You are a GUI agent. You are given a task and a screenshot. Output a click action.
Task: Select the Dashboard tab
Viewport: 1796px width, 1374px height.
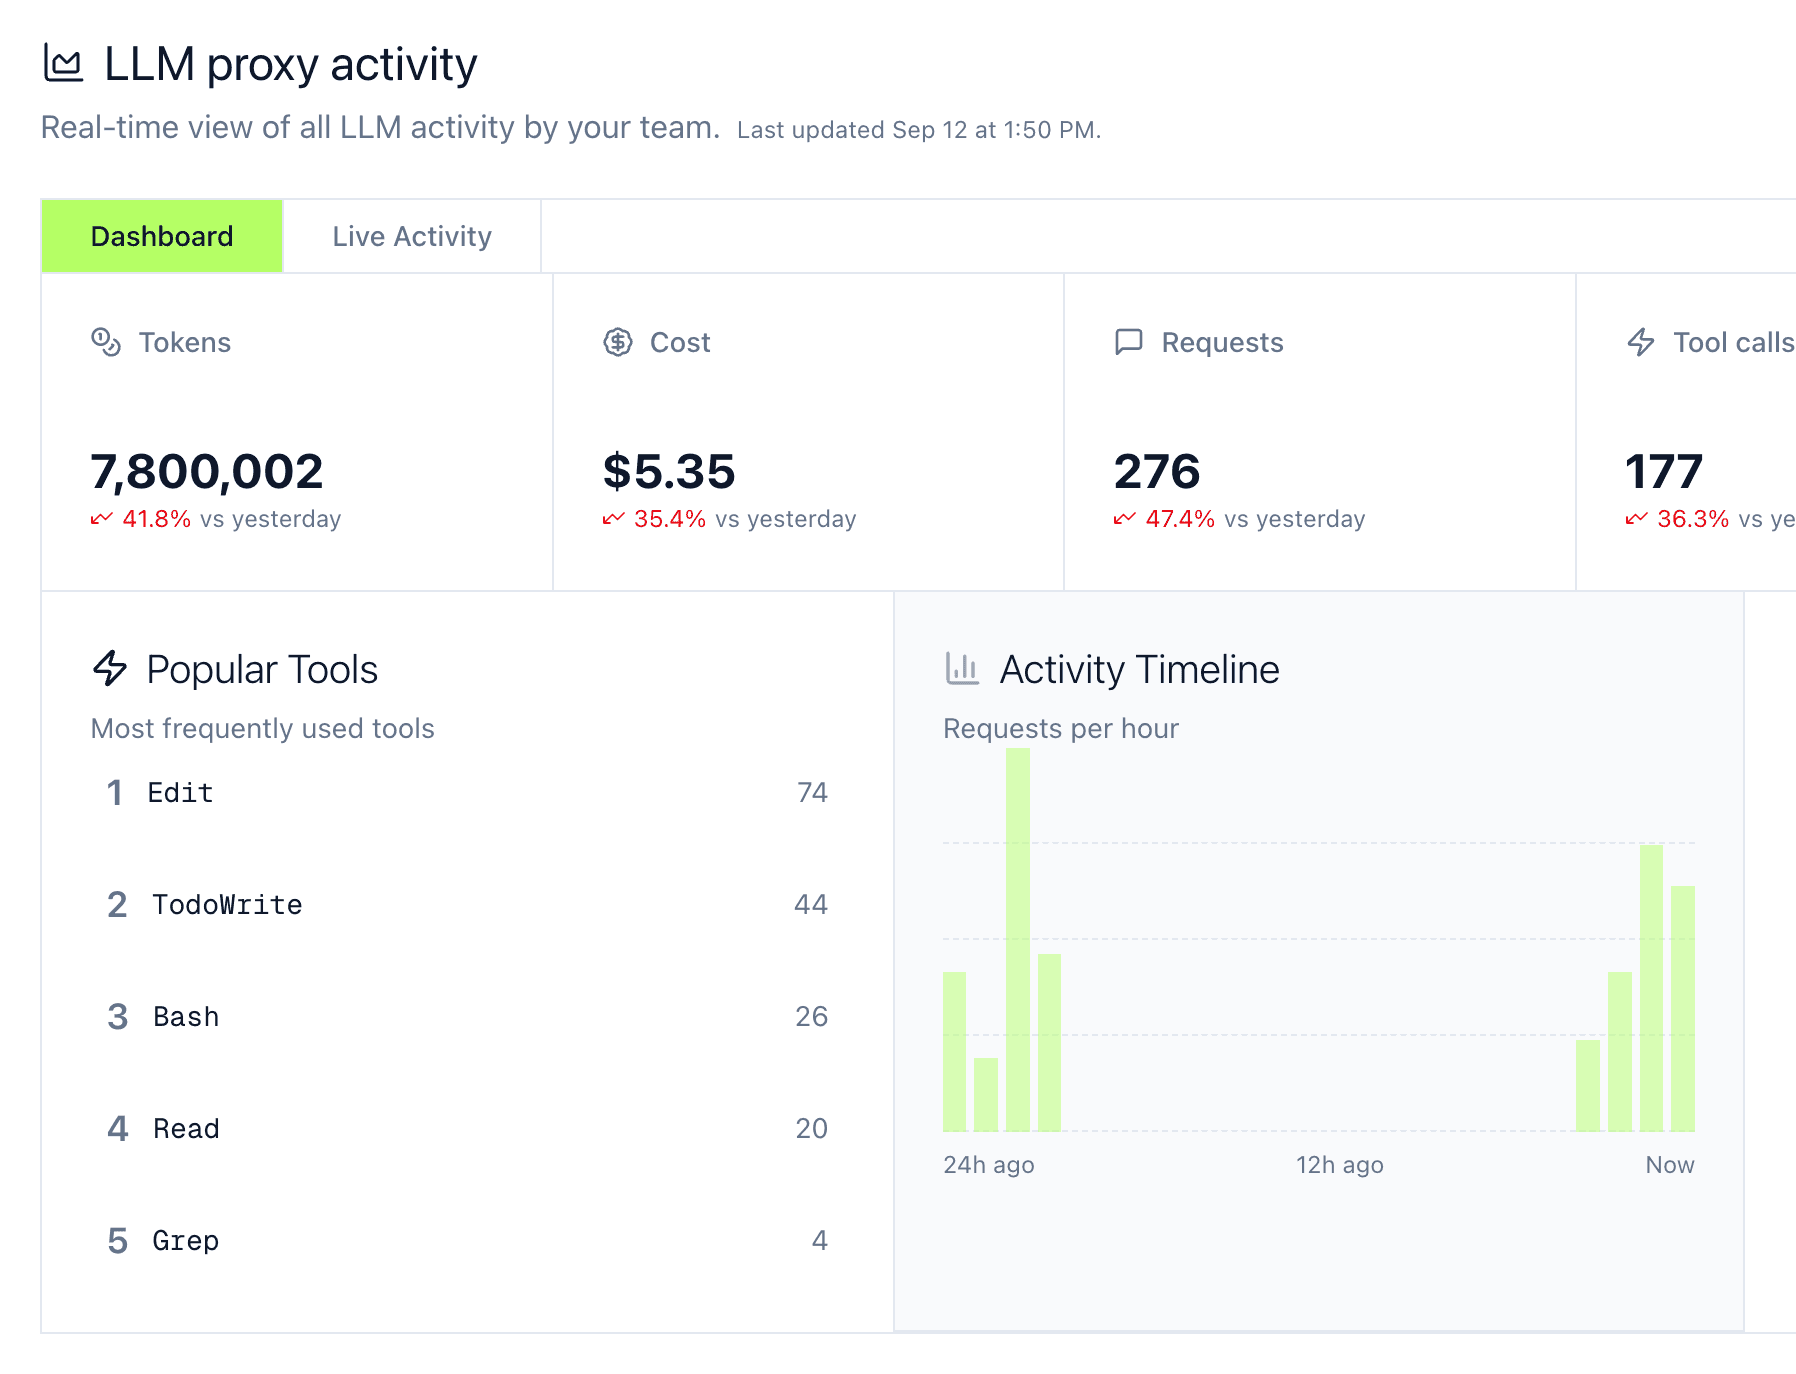(161, 236)
